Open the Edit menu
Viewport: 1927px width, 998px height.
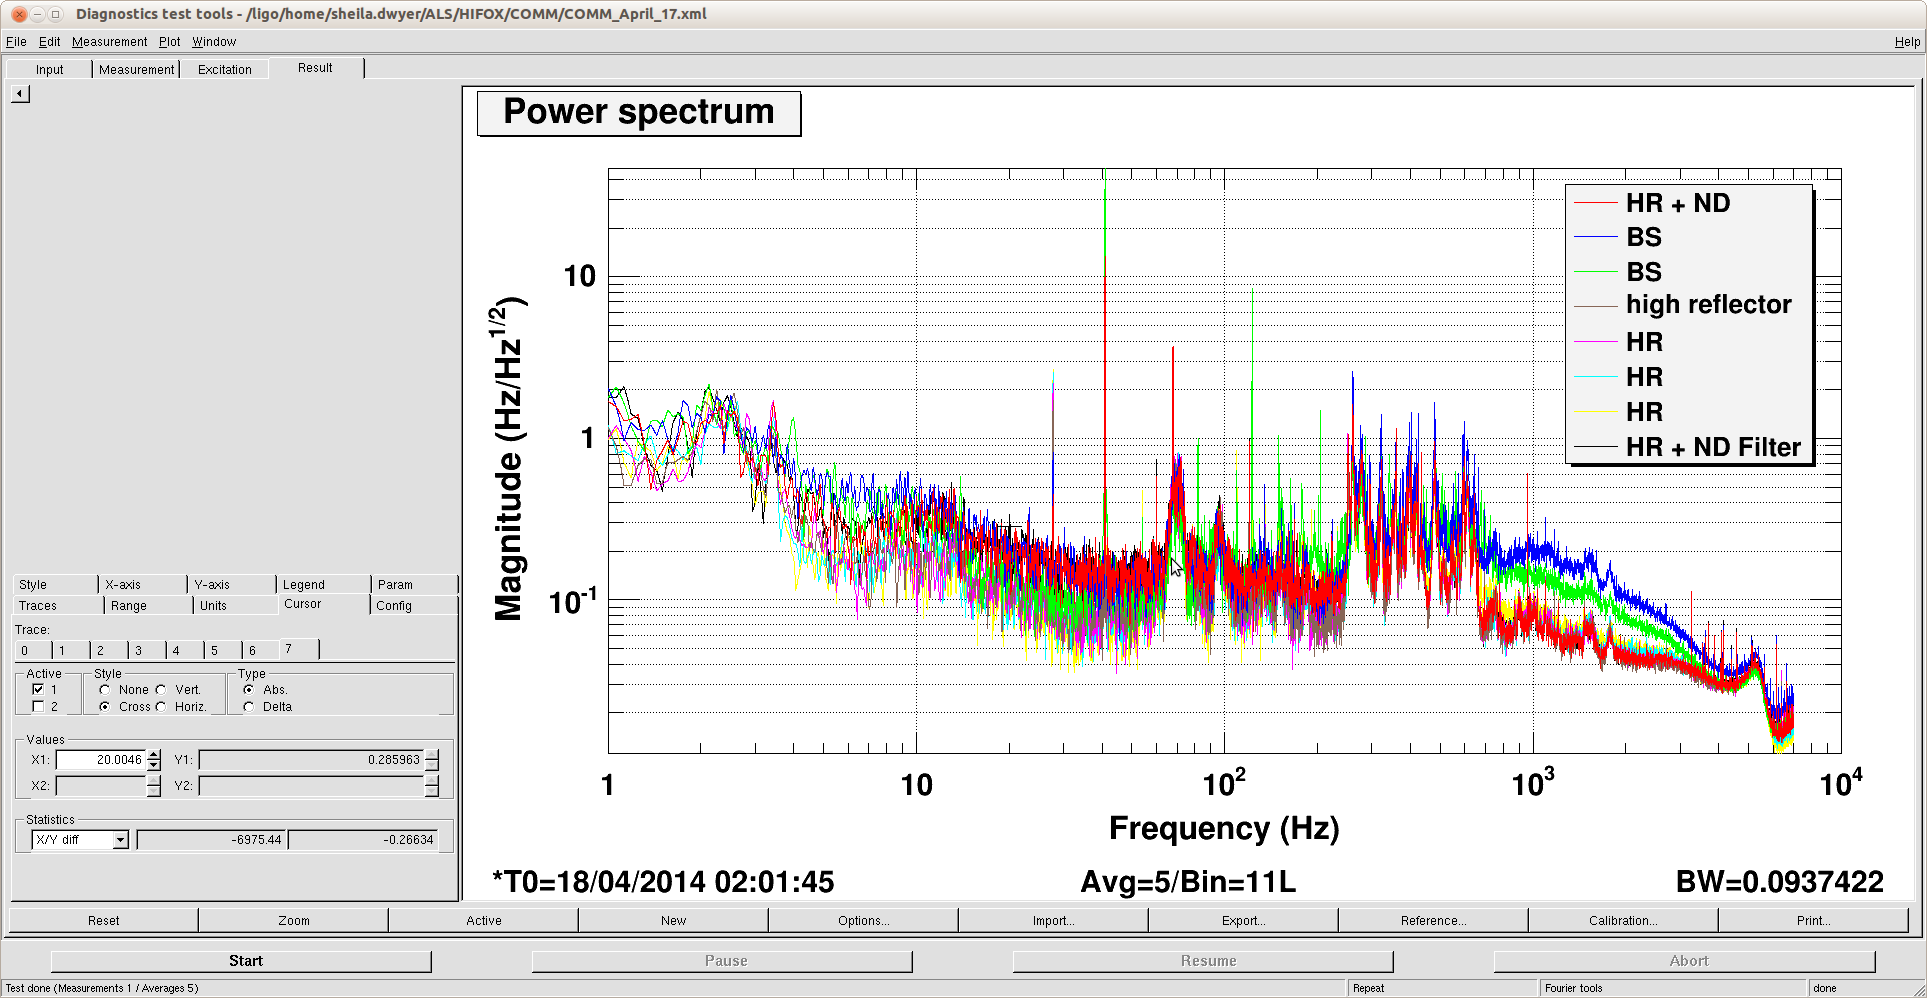[50, 42]
